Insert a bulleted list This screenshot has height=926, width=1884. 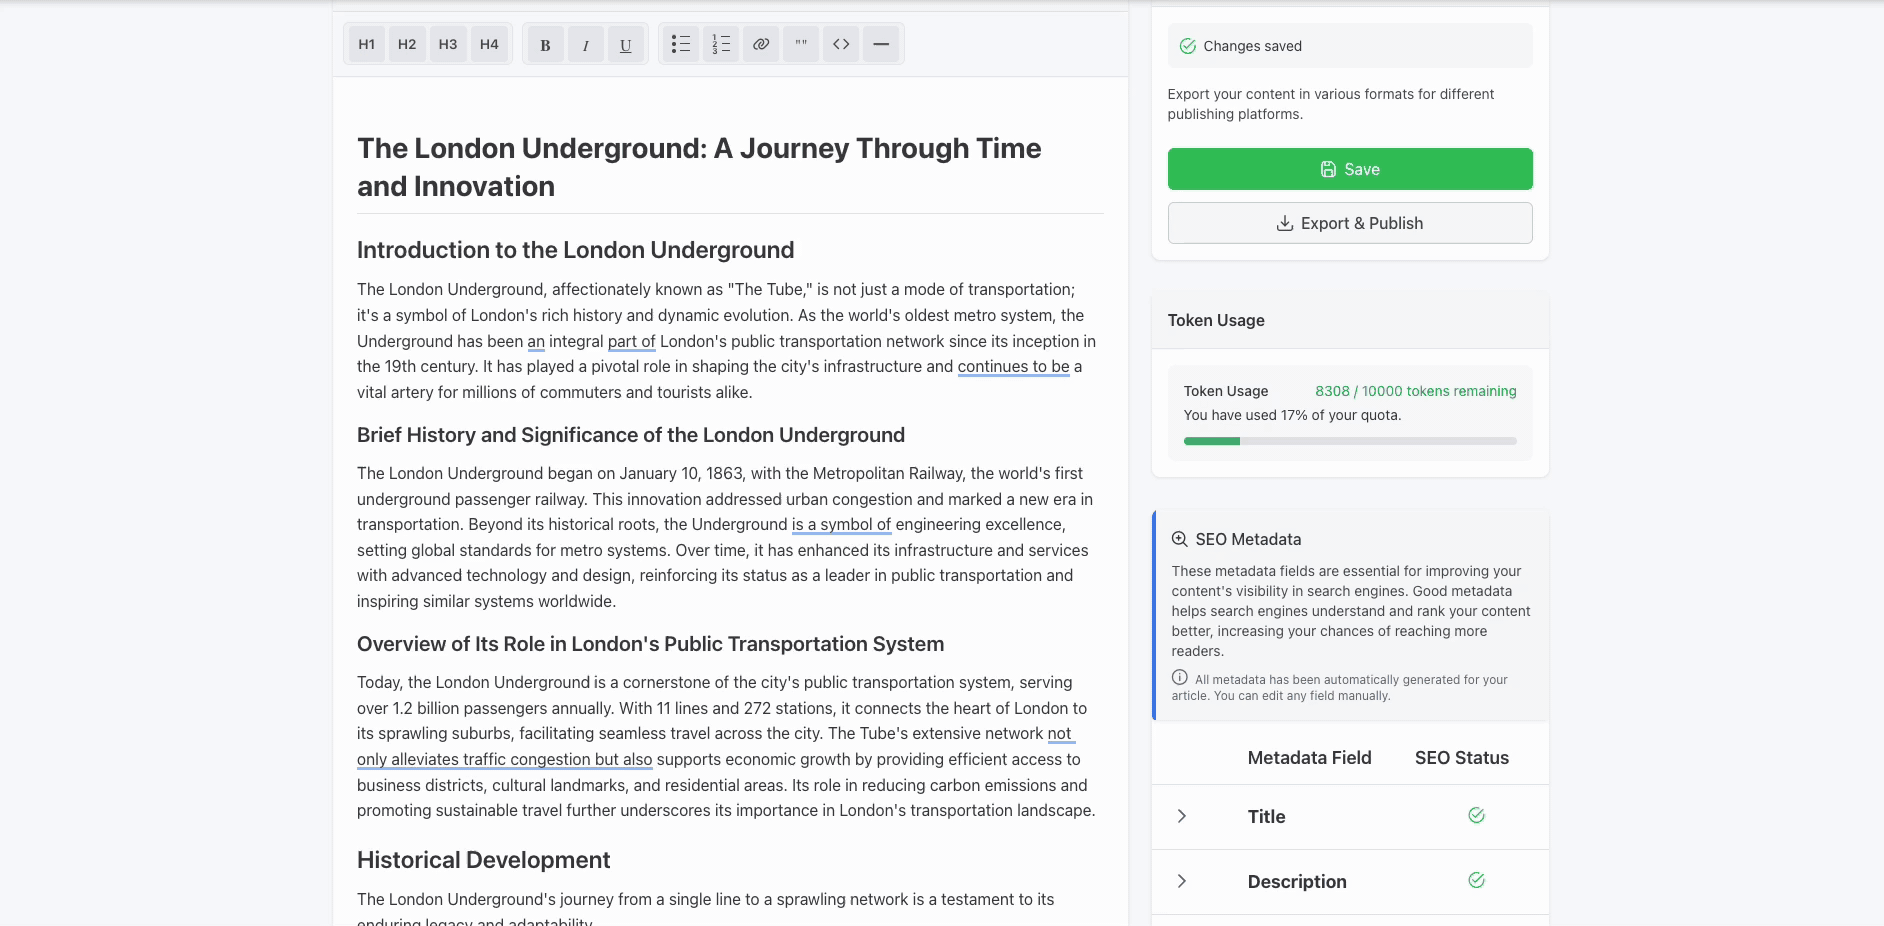(681, 44)
